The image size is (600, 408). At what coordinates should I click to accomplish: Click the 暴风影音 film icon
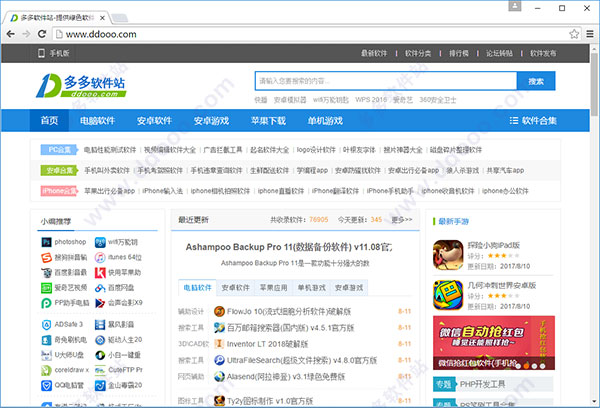point(100,325)
